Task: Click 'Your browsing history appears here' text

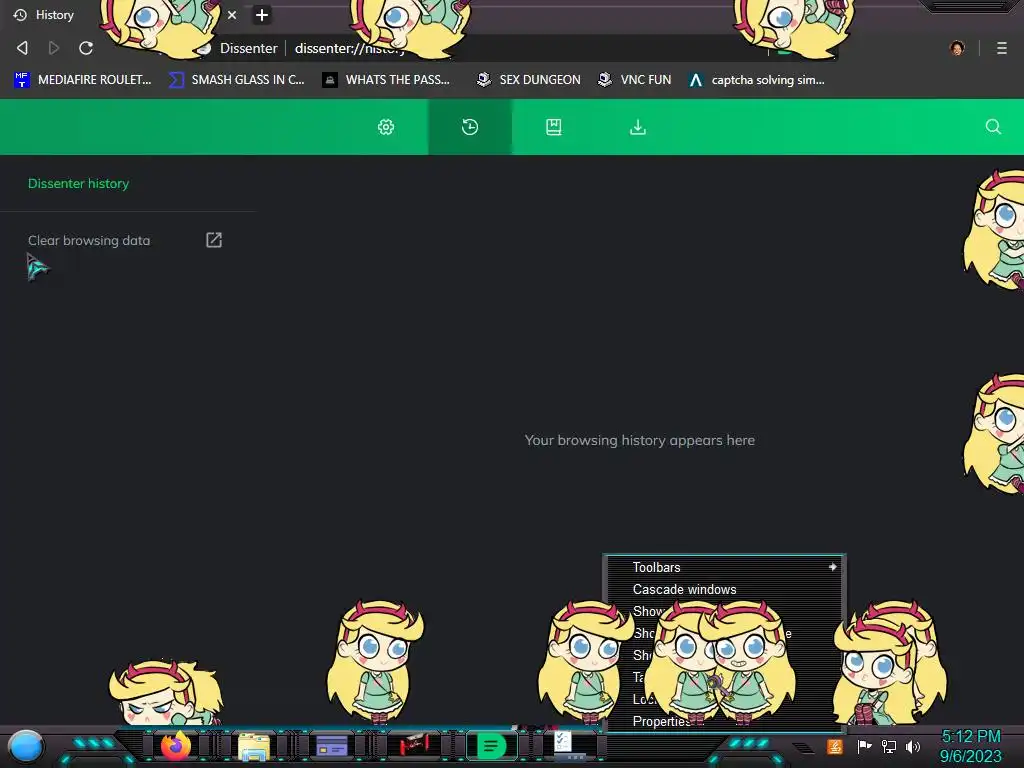Action: tap(639, 440)
